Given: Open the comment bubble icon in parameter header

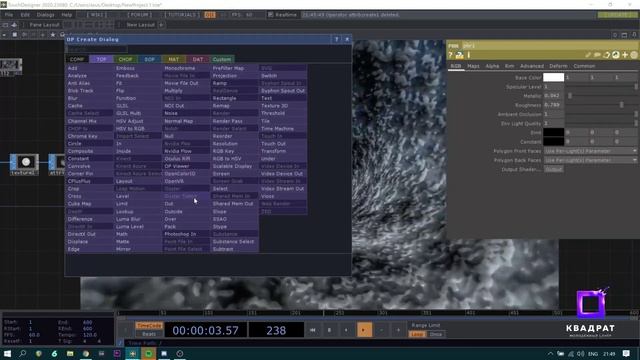Looking at the screenshot, I should click(x=597, y=55).
